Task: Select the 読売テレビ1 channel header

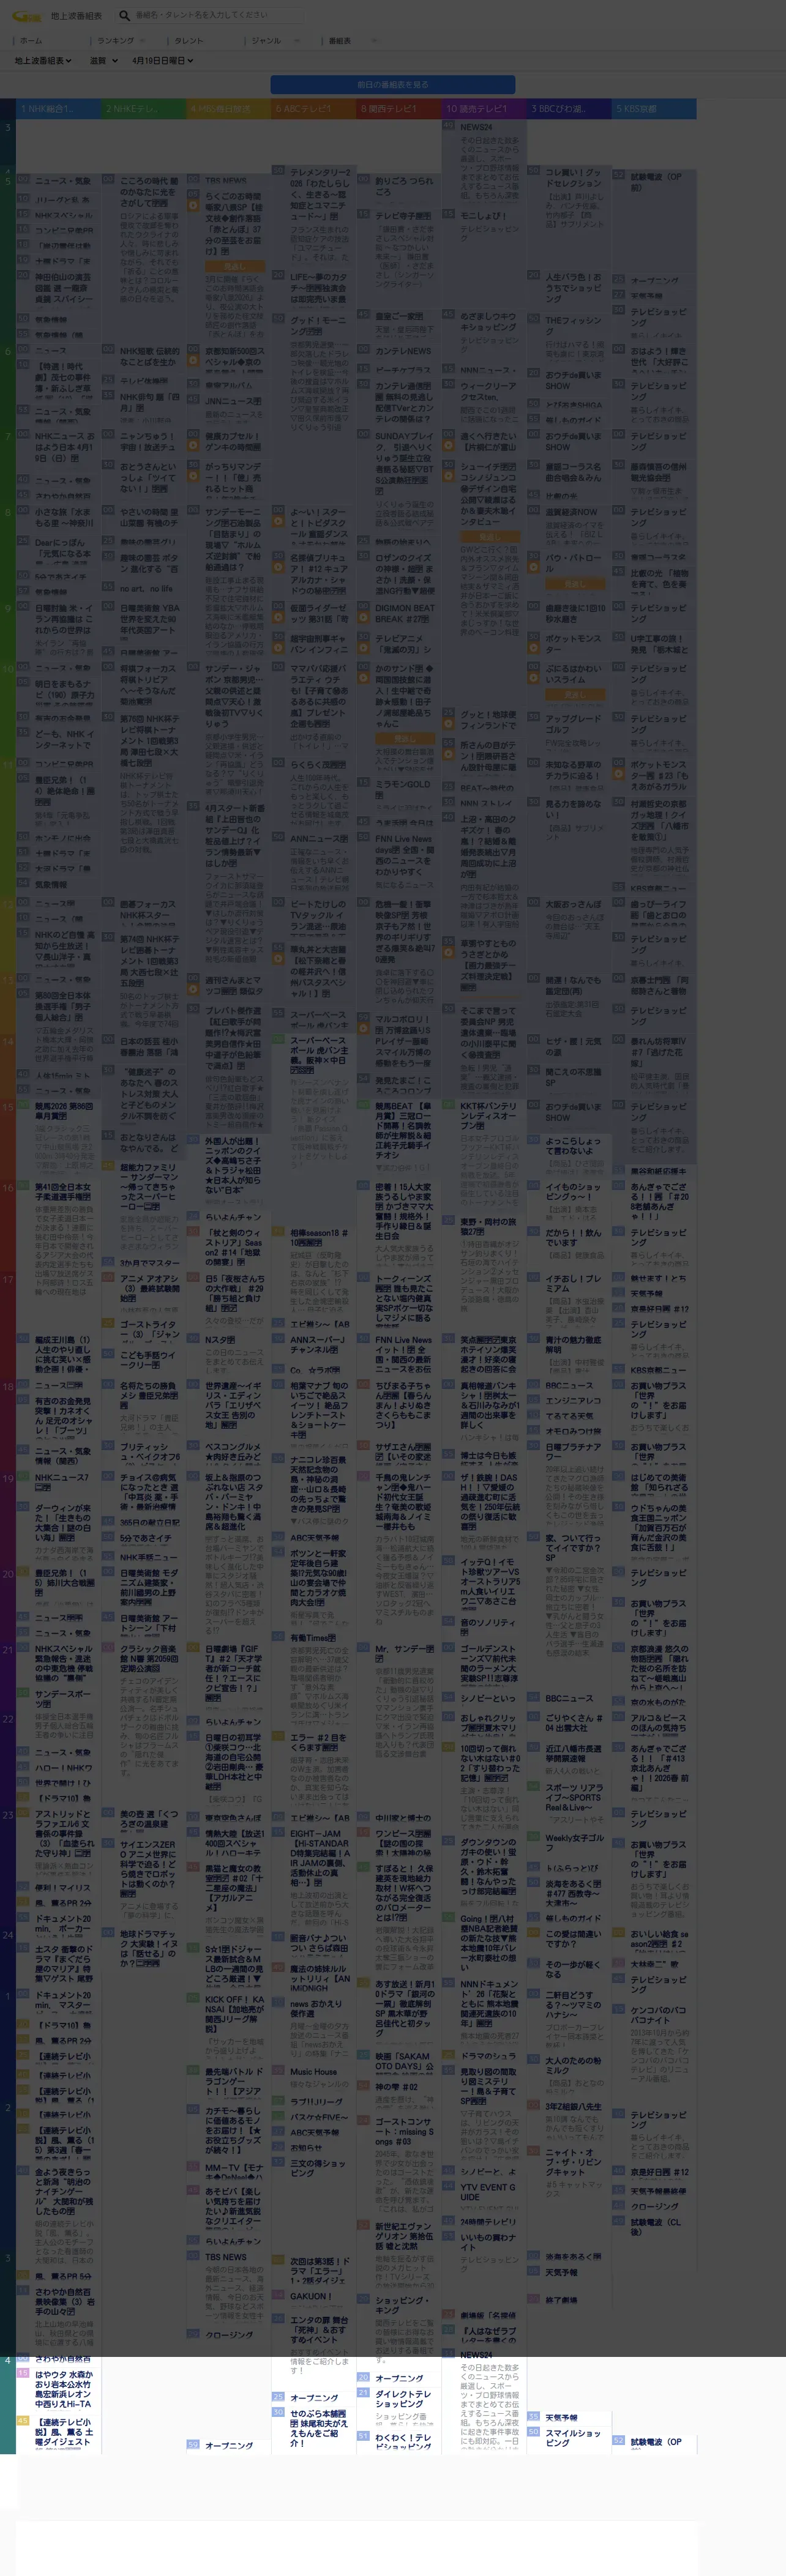Action: (484, 109)
